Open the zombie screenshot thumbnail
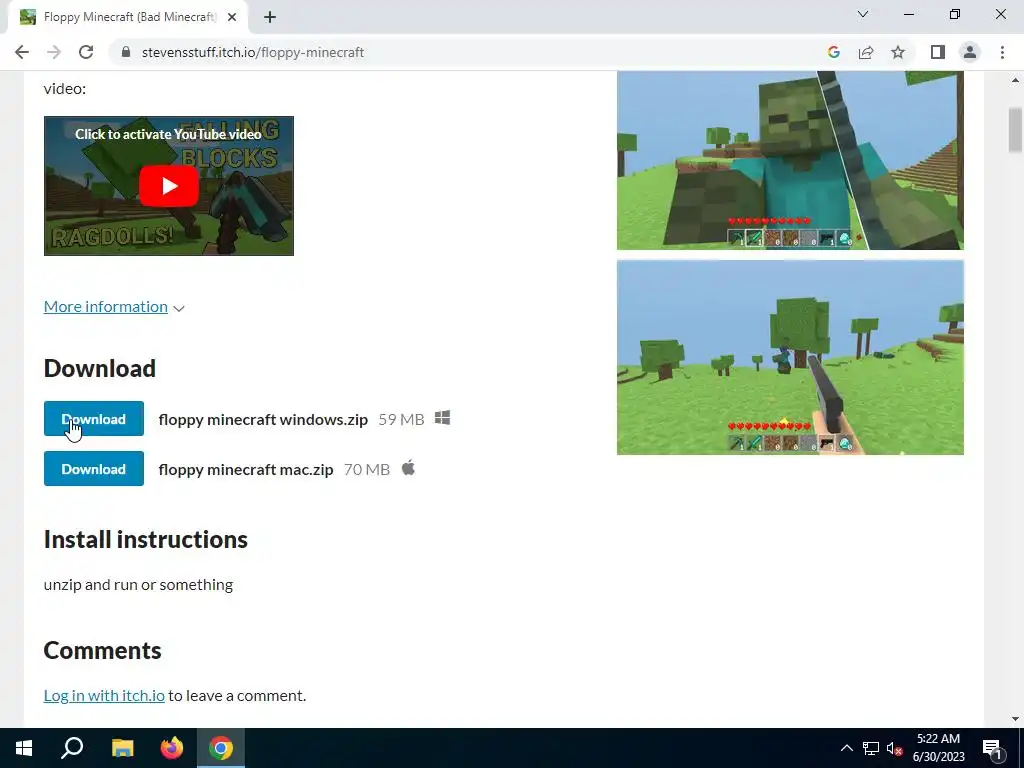 click(790, 160)
